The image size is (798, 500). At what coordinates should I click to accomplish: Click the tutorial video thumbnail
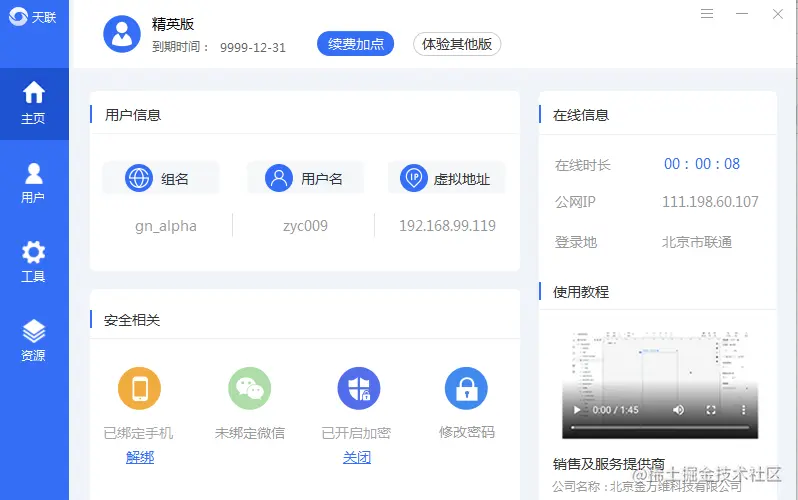pyautogui.click(x=660, y=384)
